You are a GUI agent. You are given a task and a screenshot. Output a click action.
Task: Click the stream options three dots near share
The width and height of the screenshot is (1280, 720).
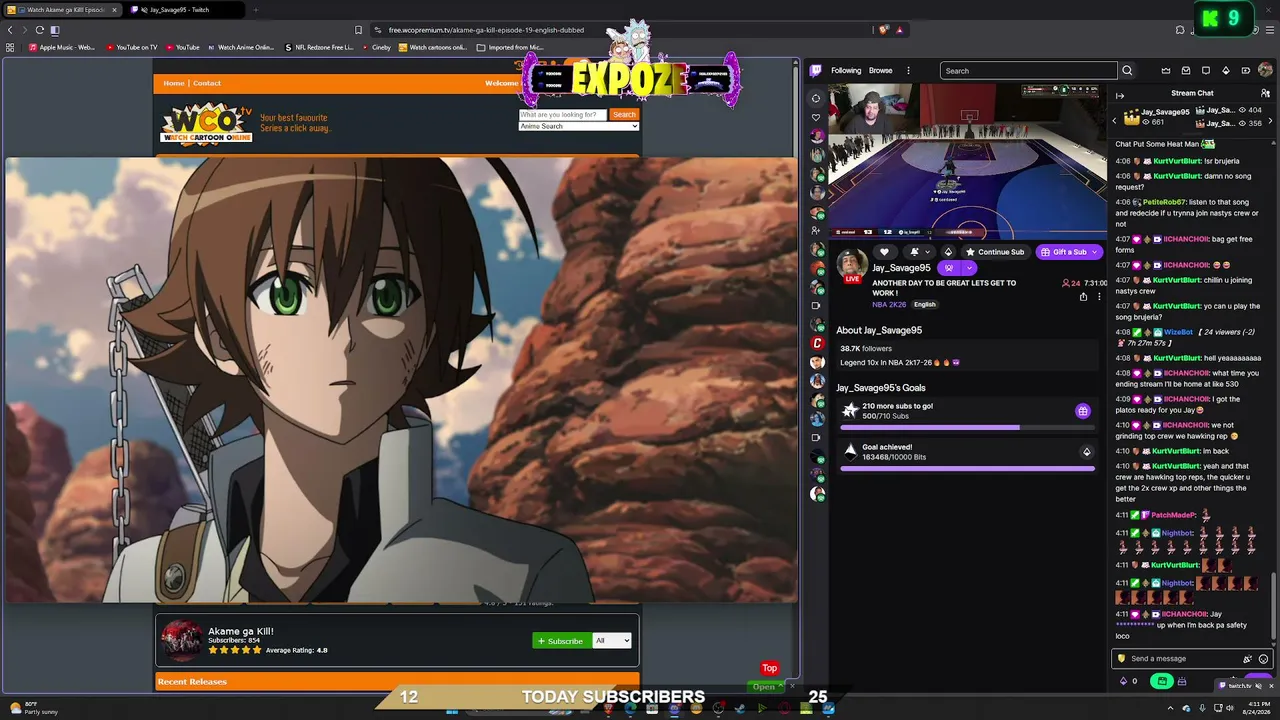click(x=1099, y=297)
